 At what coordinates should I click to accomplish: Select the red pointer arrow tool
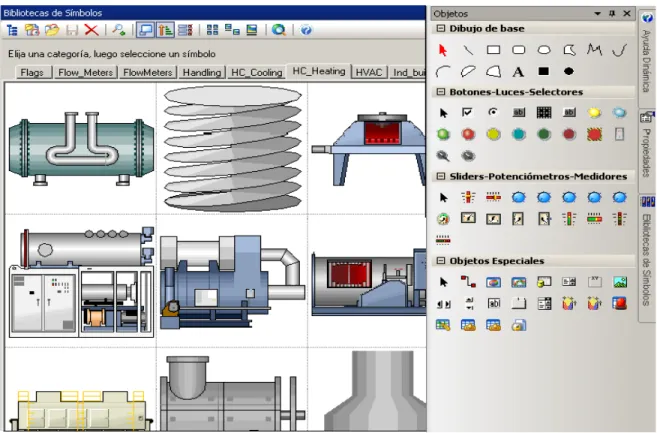(x=443, y=50)
